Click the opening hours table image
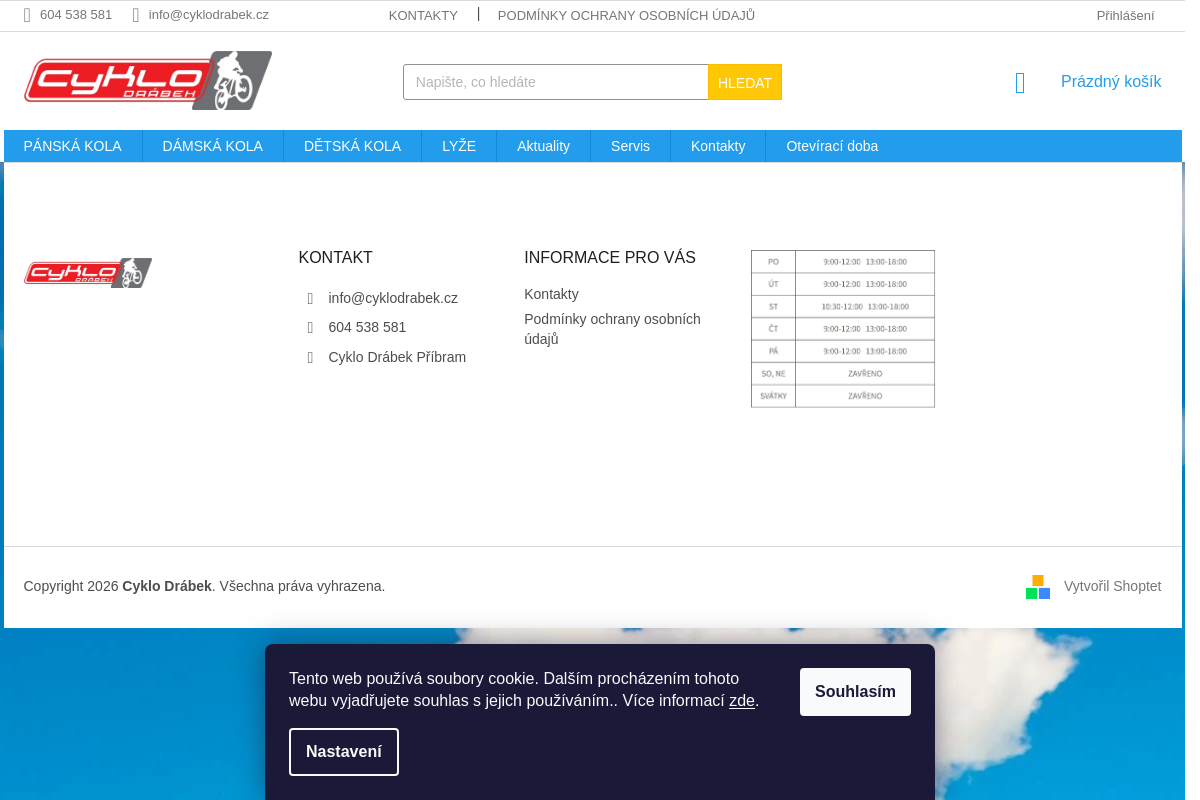 843,329
